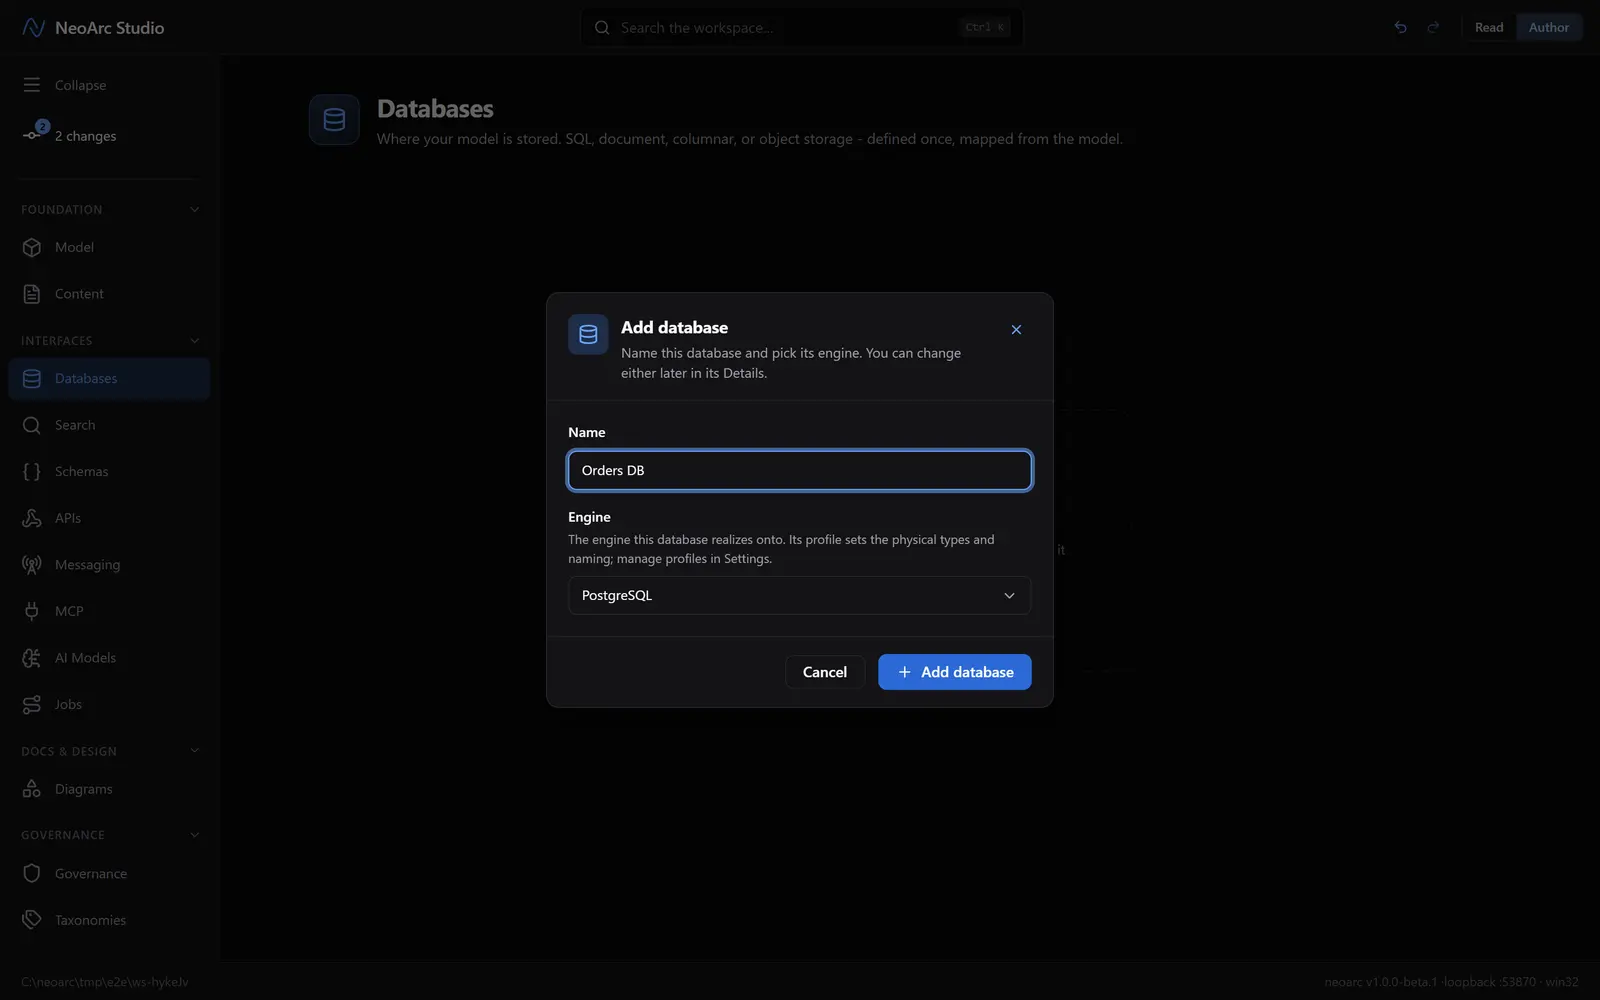1600x1000 pixels.
Task: Click the Taxonomies tags icon
Action: tap(32, 920)
